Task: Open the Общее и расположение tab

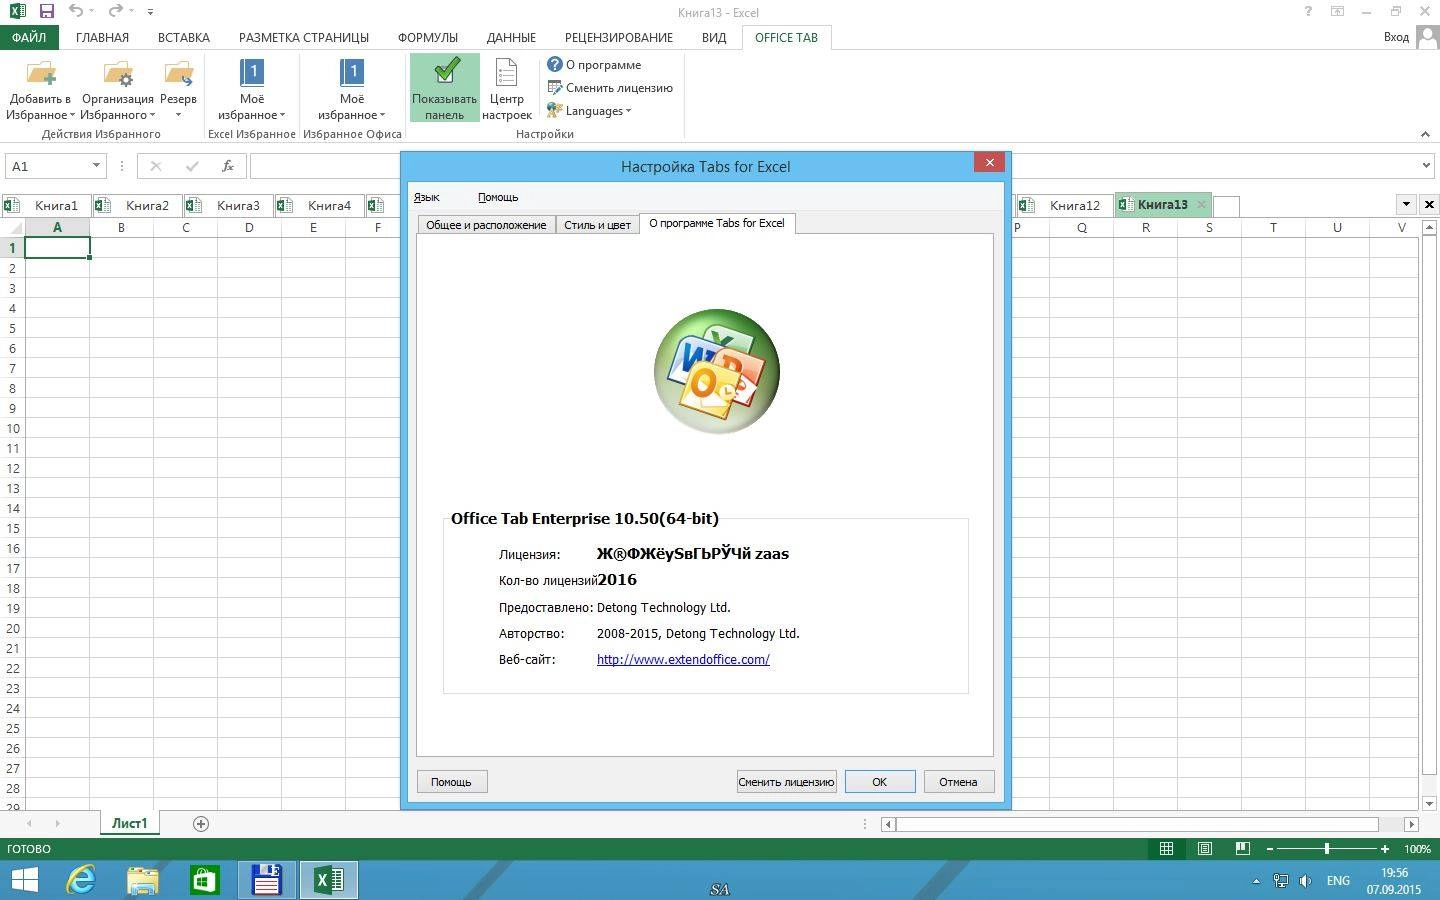Action: pos(486,224)
